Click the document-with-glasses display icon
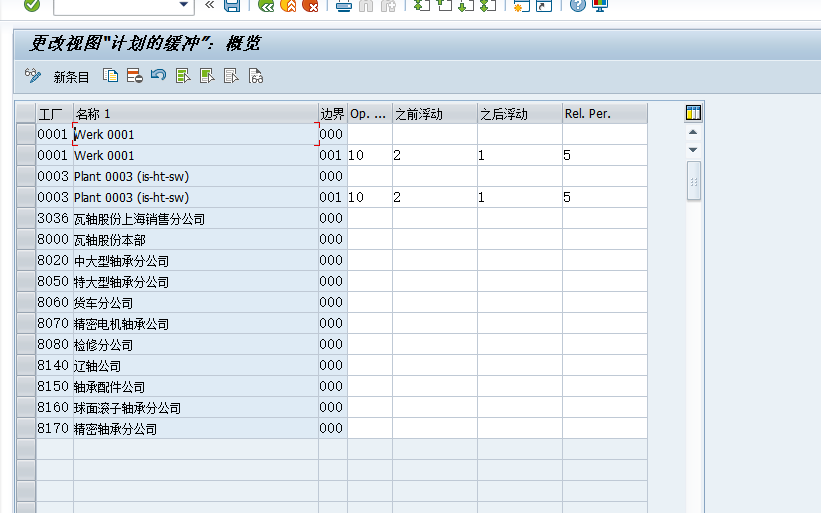 pyautogui.click(x=256, y=76)
